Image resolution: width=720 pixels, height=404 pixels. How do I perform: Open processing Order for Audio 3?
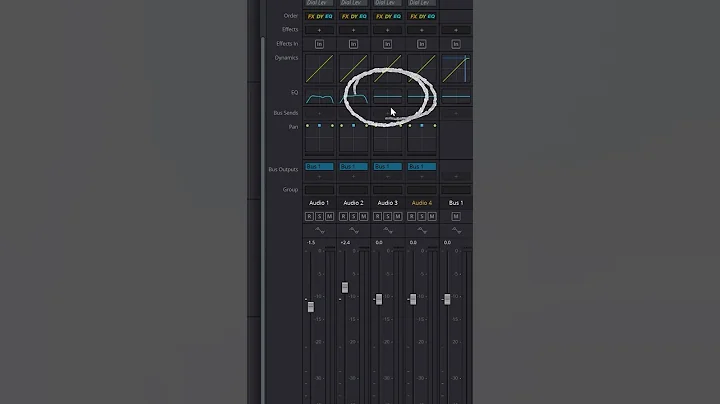[388, 16]
